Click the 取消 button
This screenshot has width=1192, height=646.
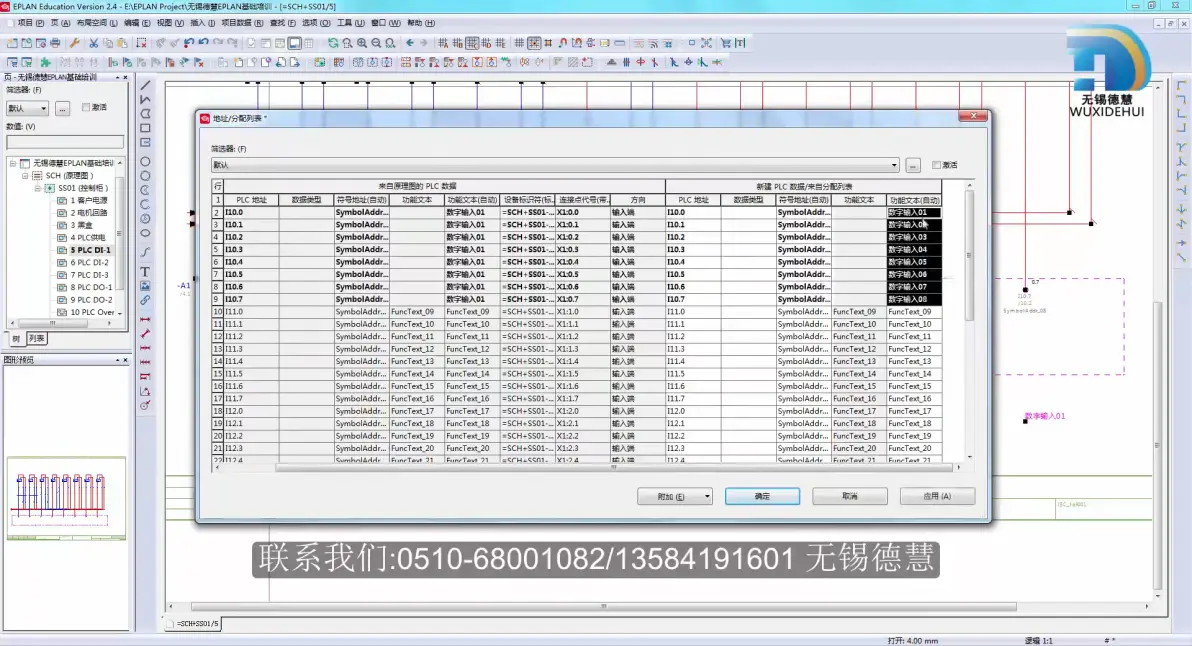[x=850, y=496]
